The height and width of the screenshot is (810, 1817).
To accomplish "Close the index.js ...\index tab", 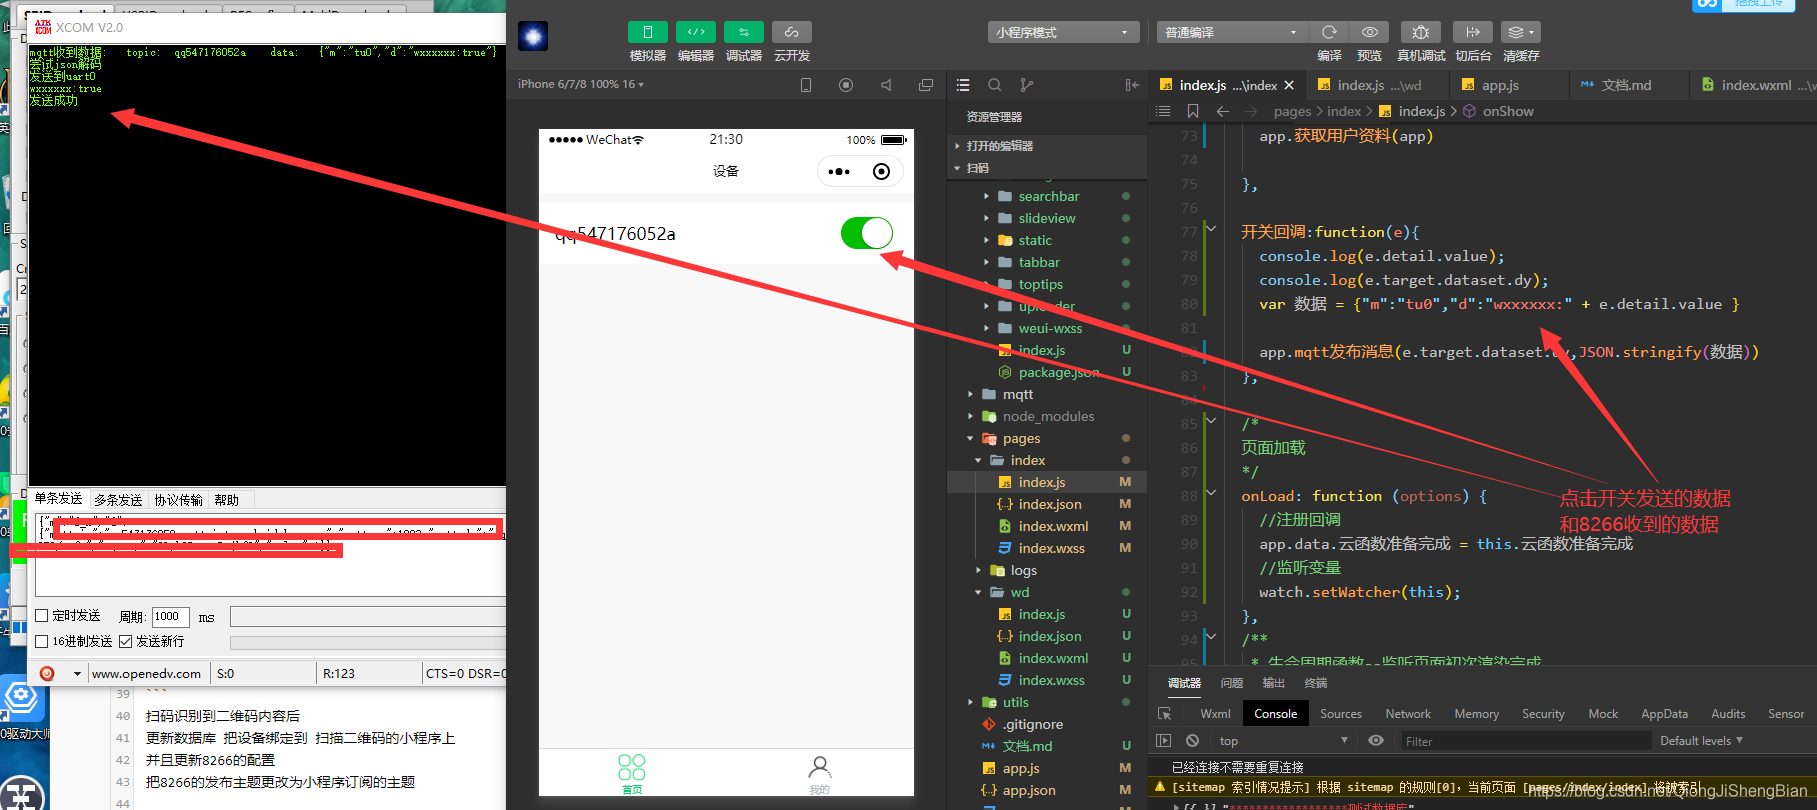I will coord(1289,85).
